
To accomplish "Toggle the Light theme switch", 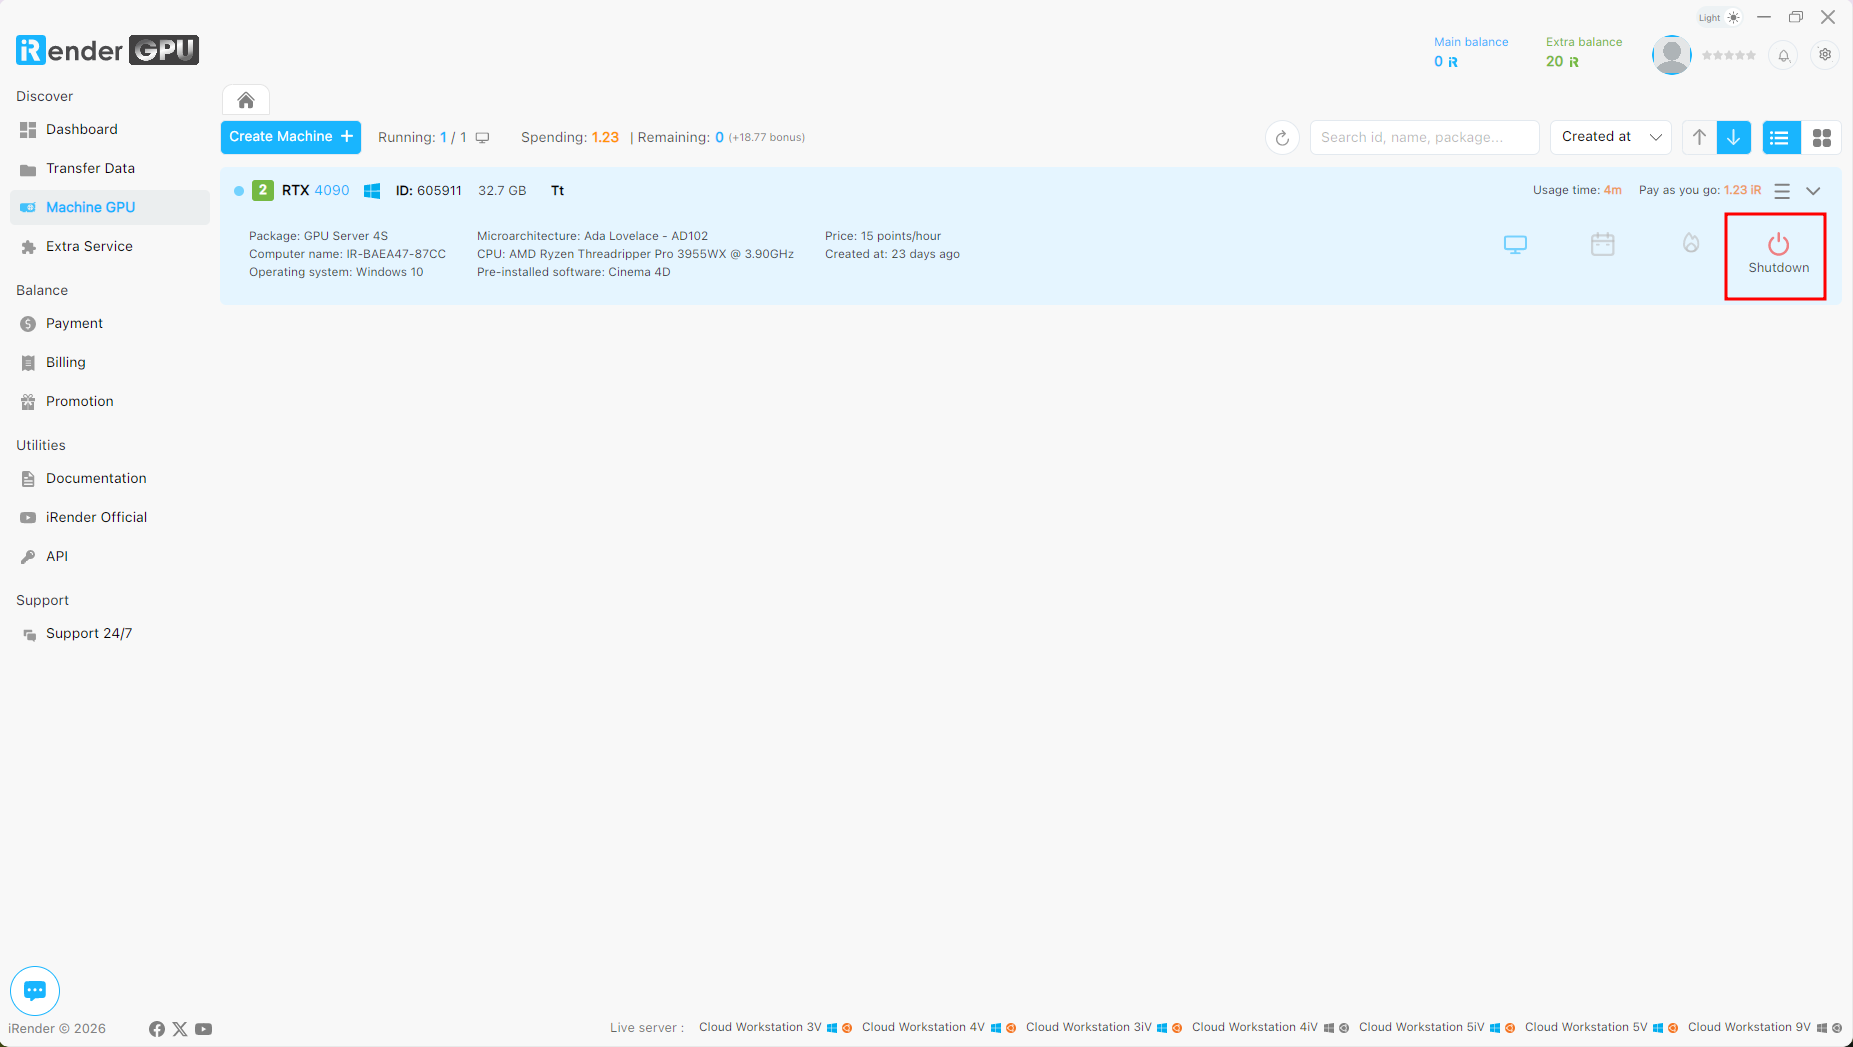I will [x=1720, y=18].
